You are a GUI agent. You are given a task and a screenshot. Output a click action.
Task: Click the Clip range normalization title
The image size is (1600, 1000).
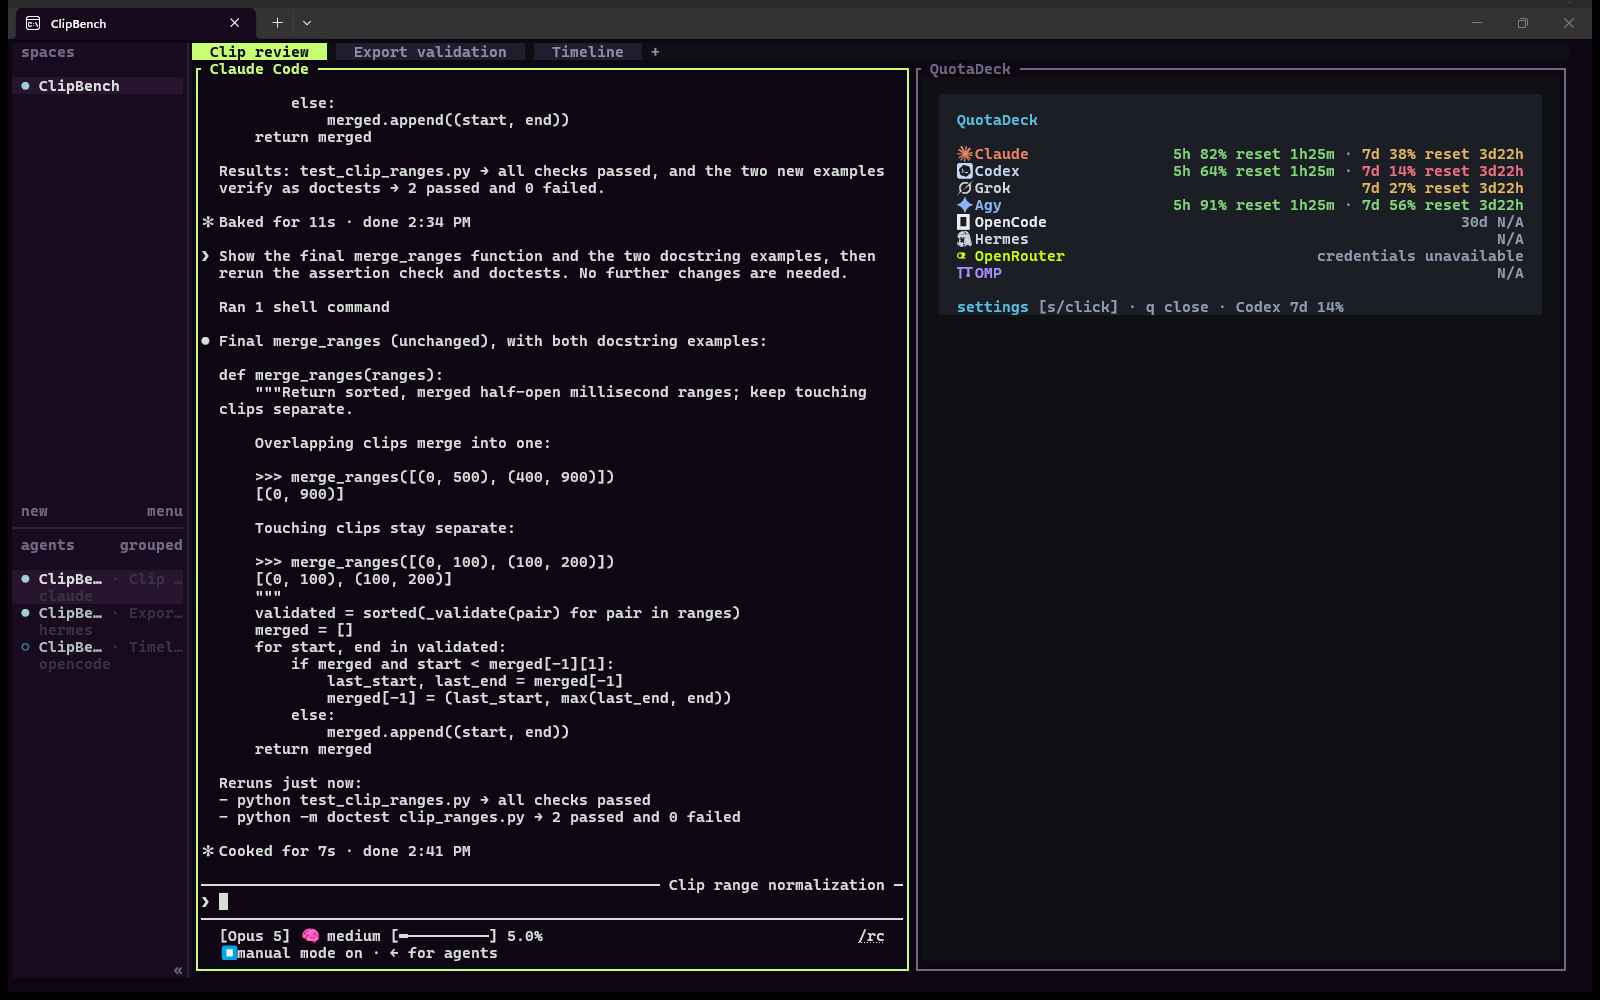click(777, 885)
